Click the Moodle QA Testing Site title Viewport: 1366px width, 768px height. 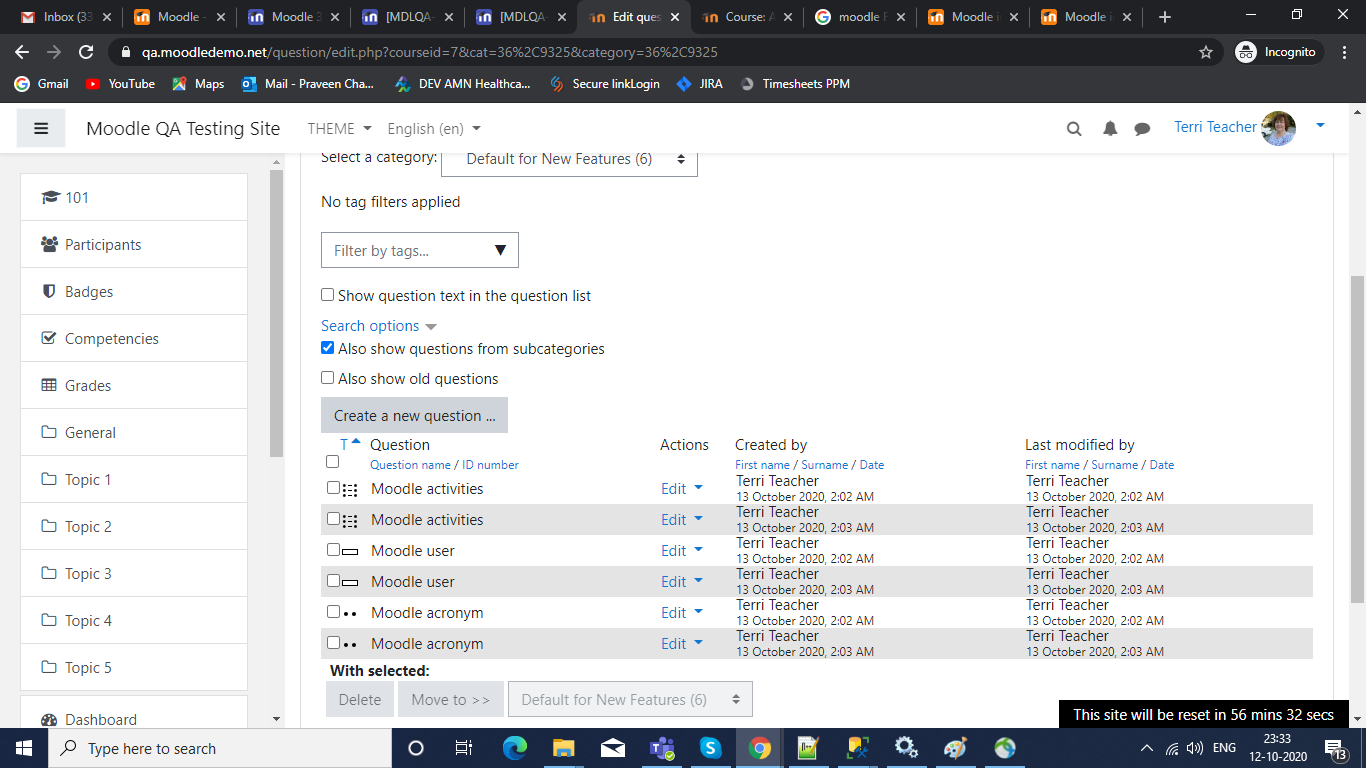tap(183, 128)
